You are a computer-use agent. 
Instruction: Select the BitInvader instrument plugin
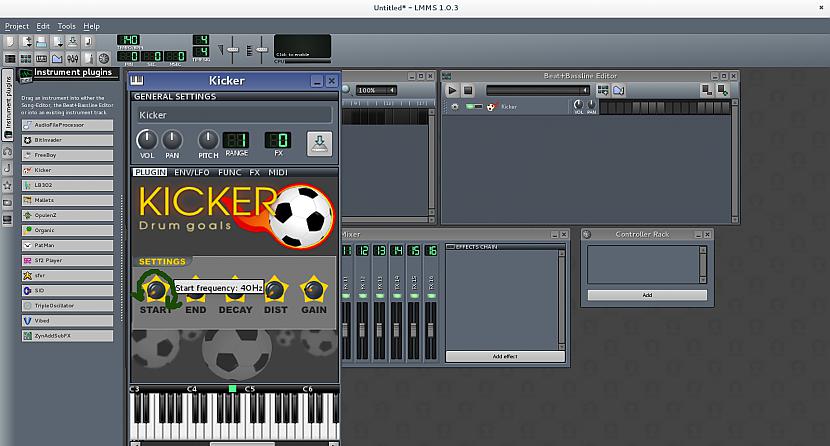67,140
